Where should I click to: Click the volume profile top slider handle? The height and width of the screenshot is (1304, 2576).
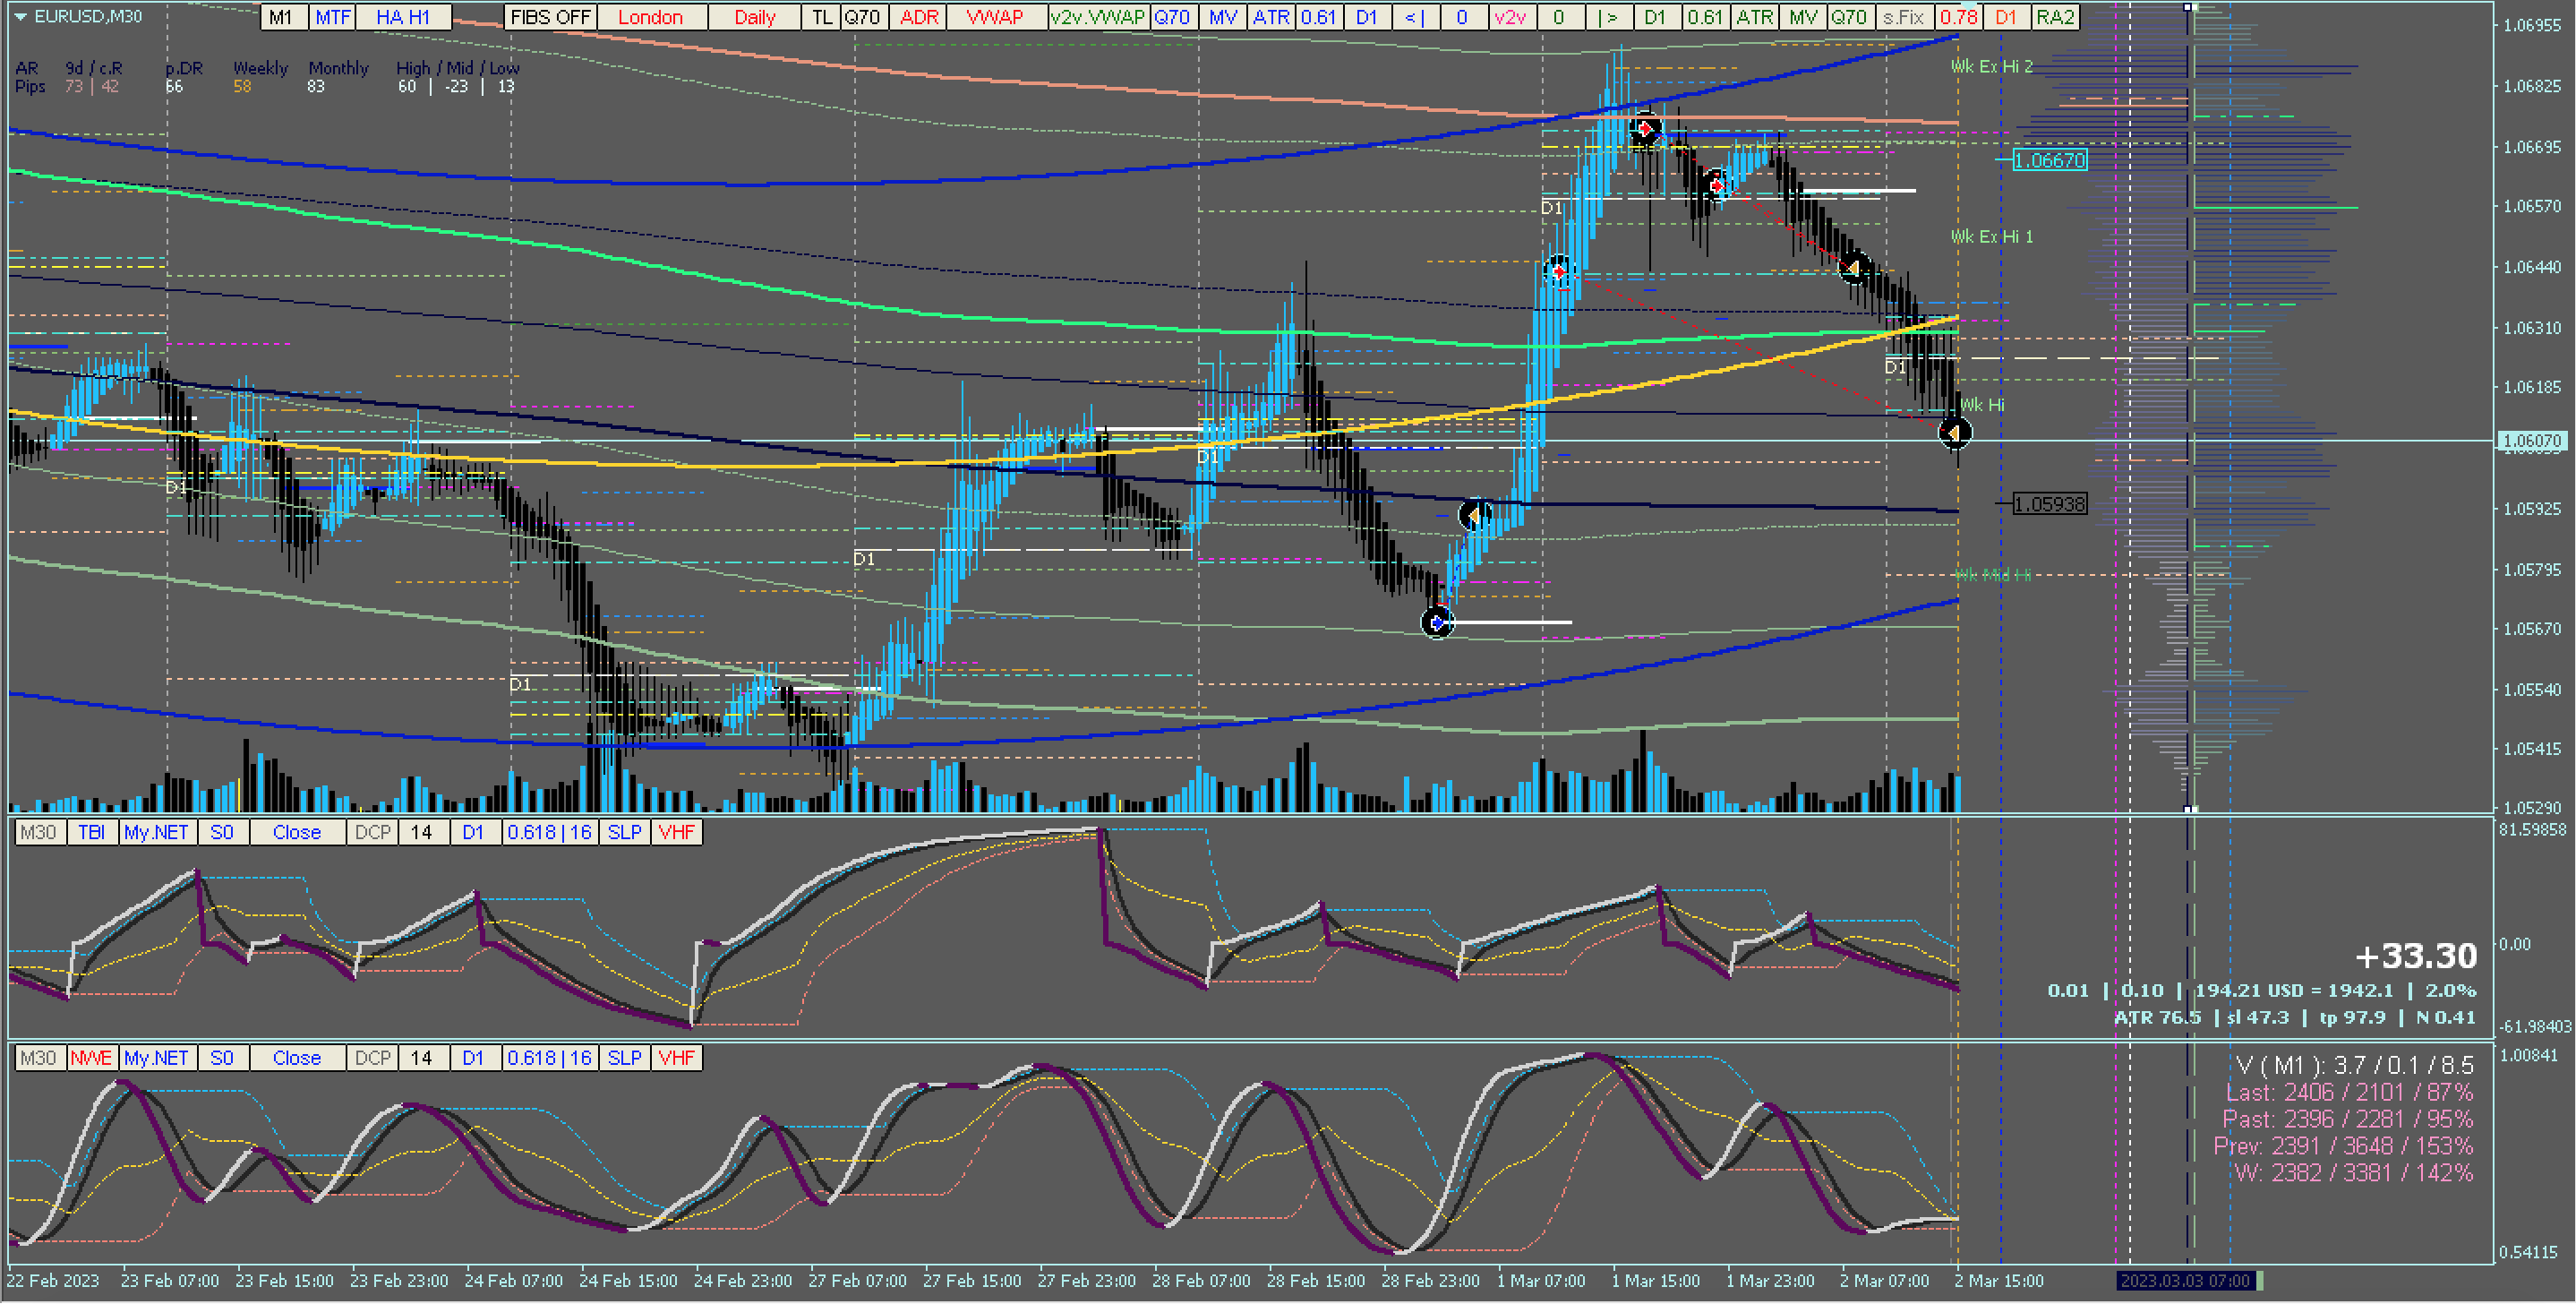click(x=2188, y=7)
